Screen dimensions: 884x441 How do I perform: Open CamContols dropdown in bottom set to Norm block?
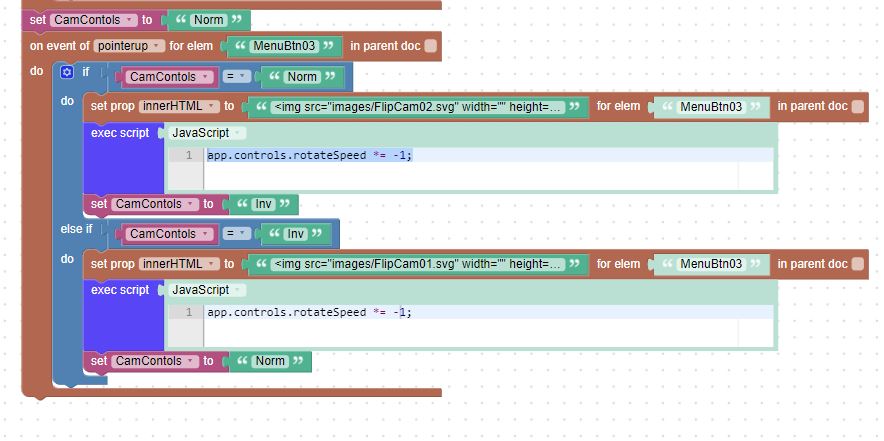click(155, 361)
